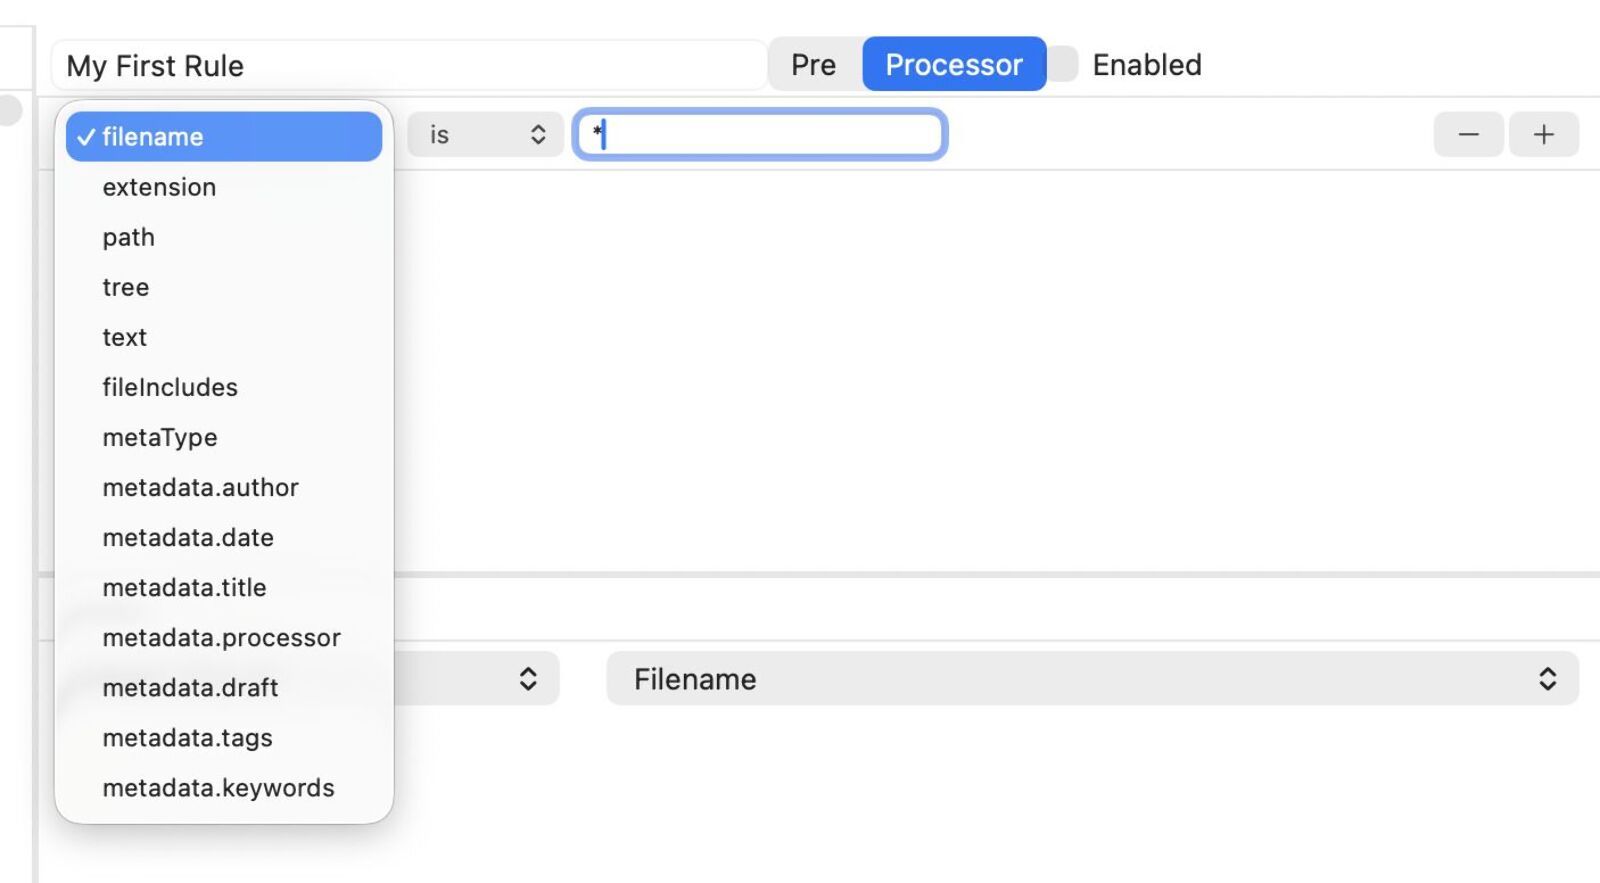Click the minus button to remove the condition
1600x883 pixels.
1468,134
